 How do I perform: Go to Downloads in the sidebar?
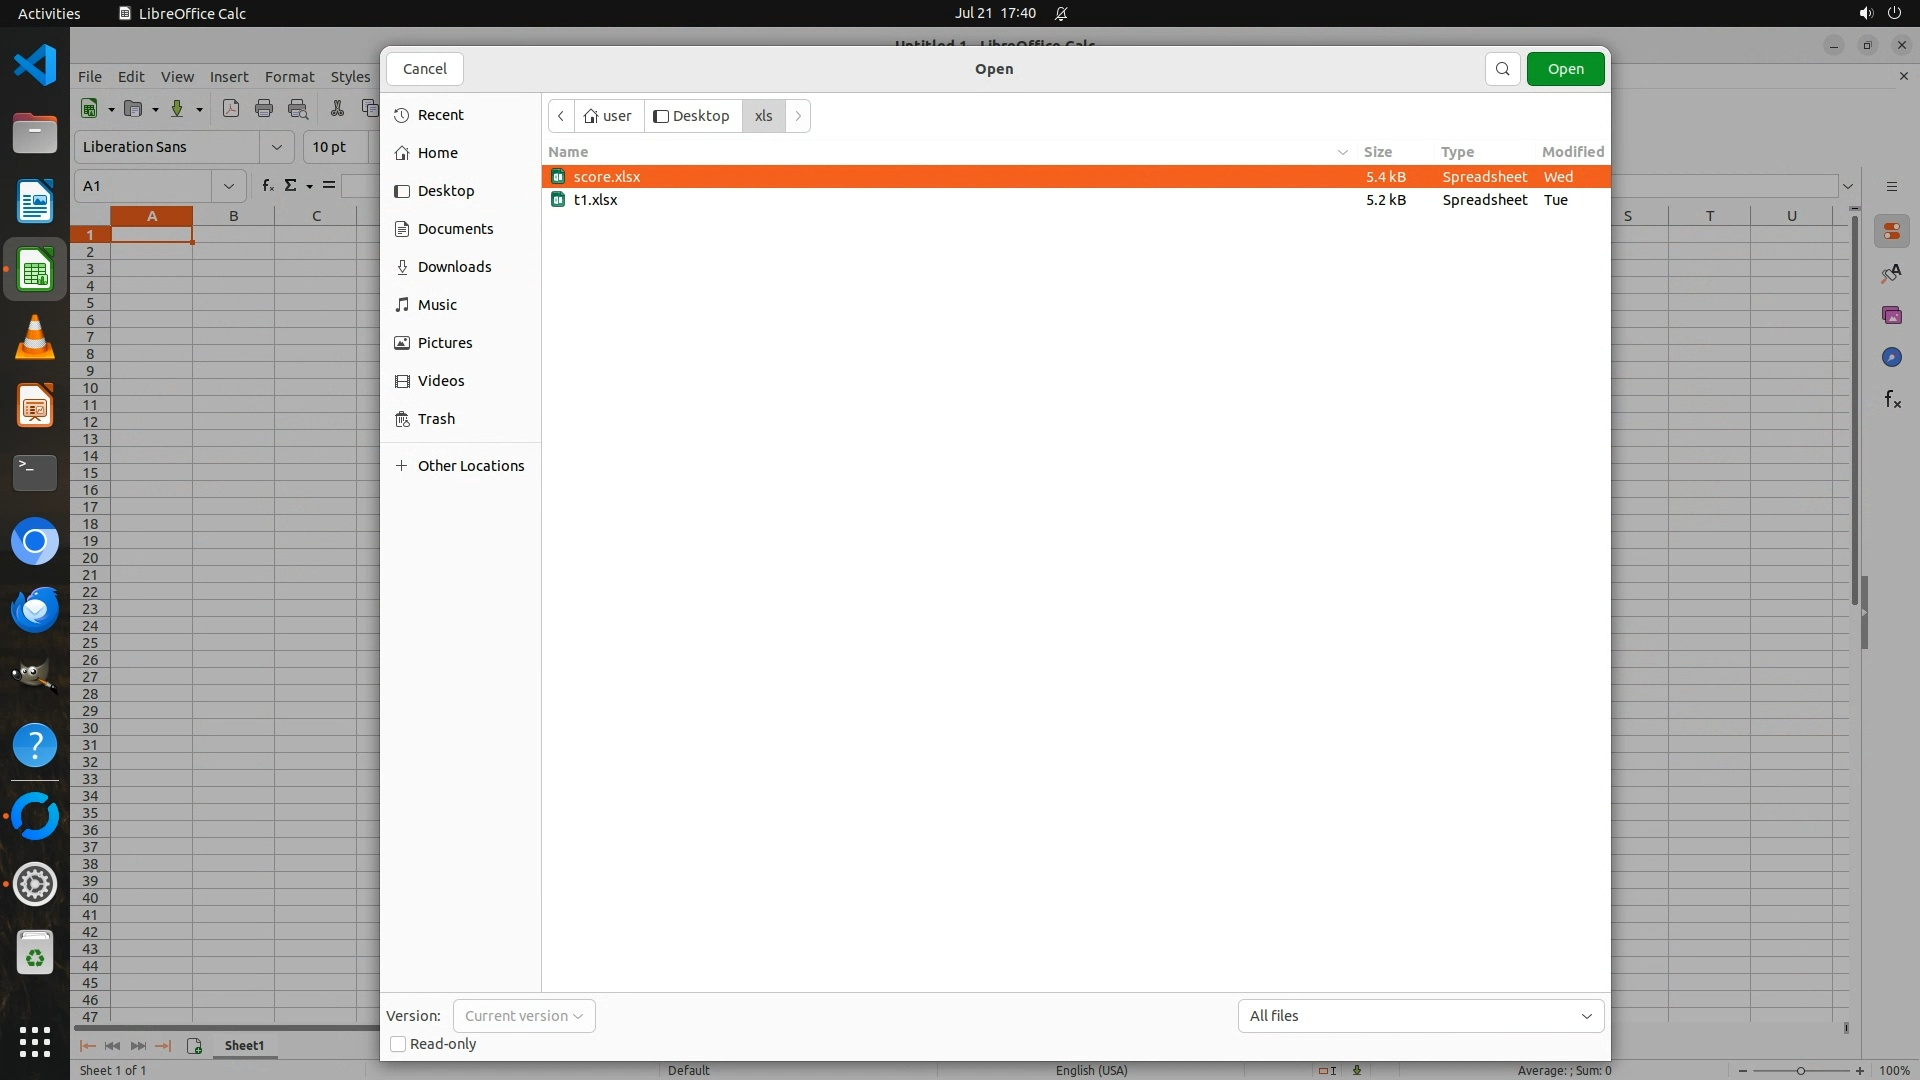pos(454,267)
